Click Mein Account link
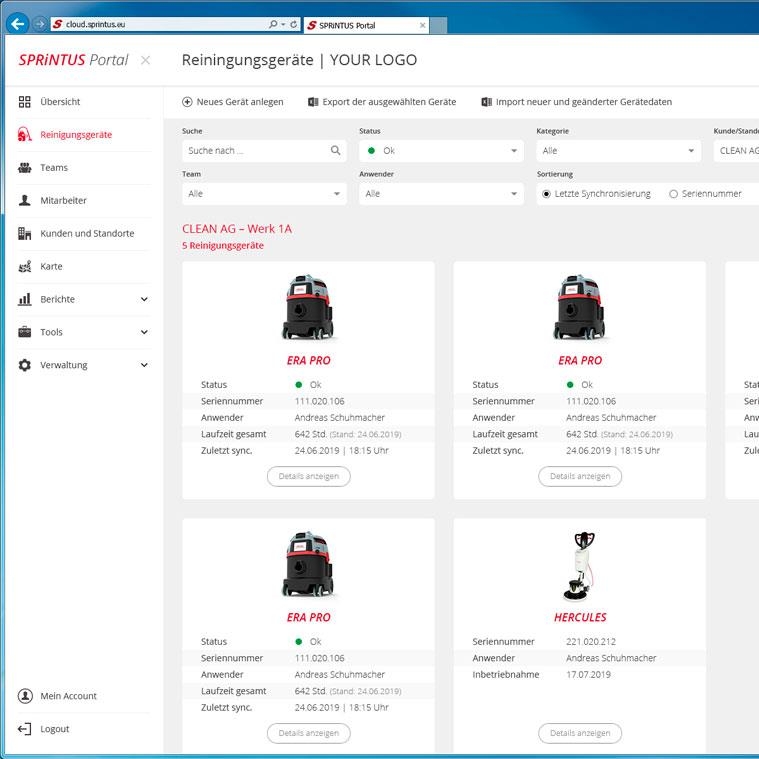 coord(68,696)
